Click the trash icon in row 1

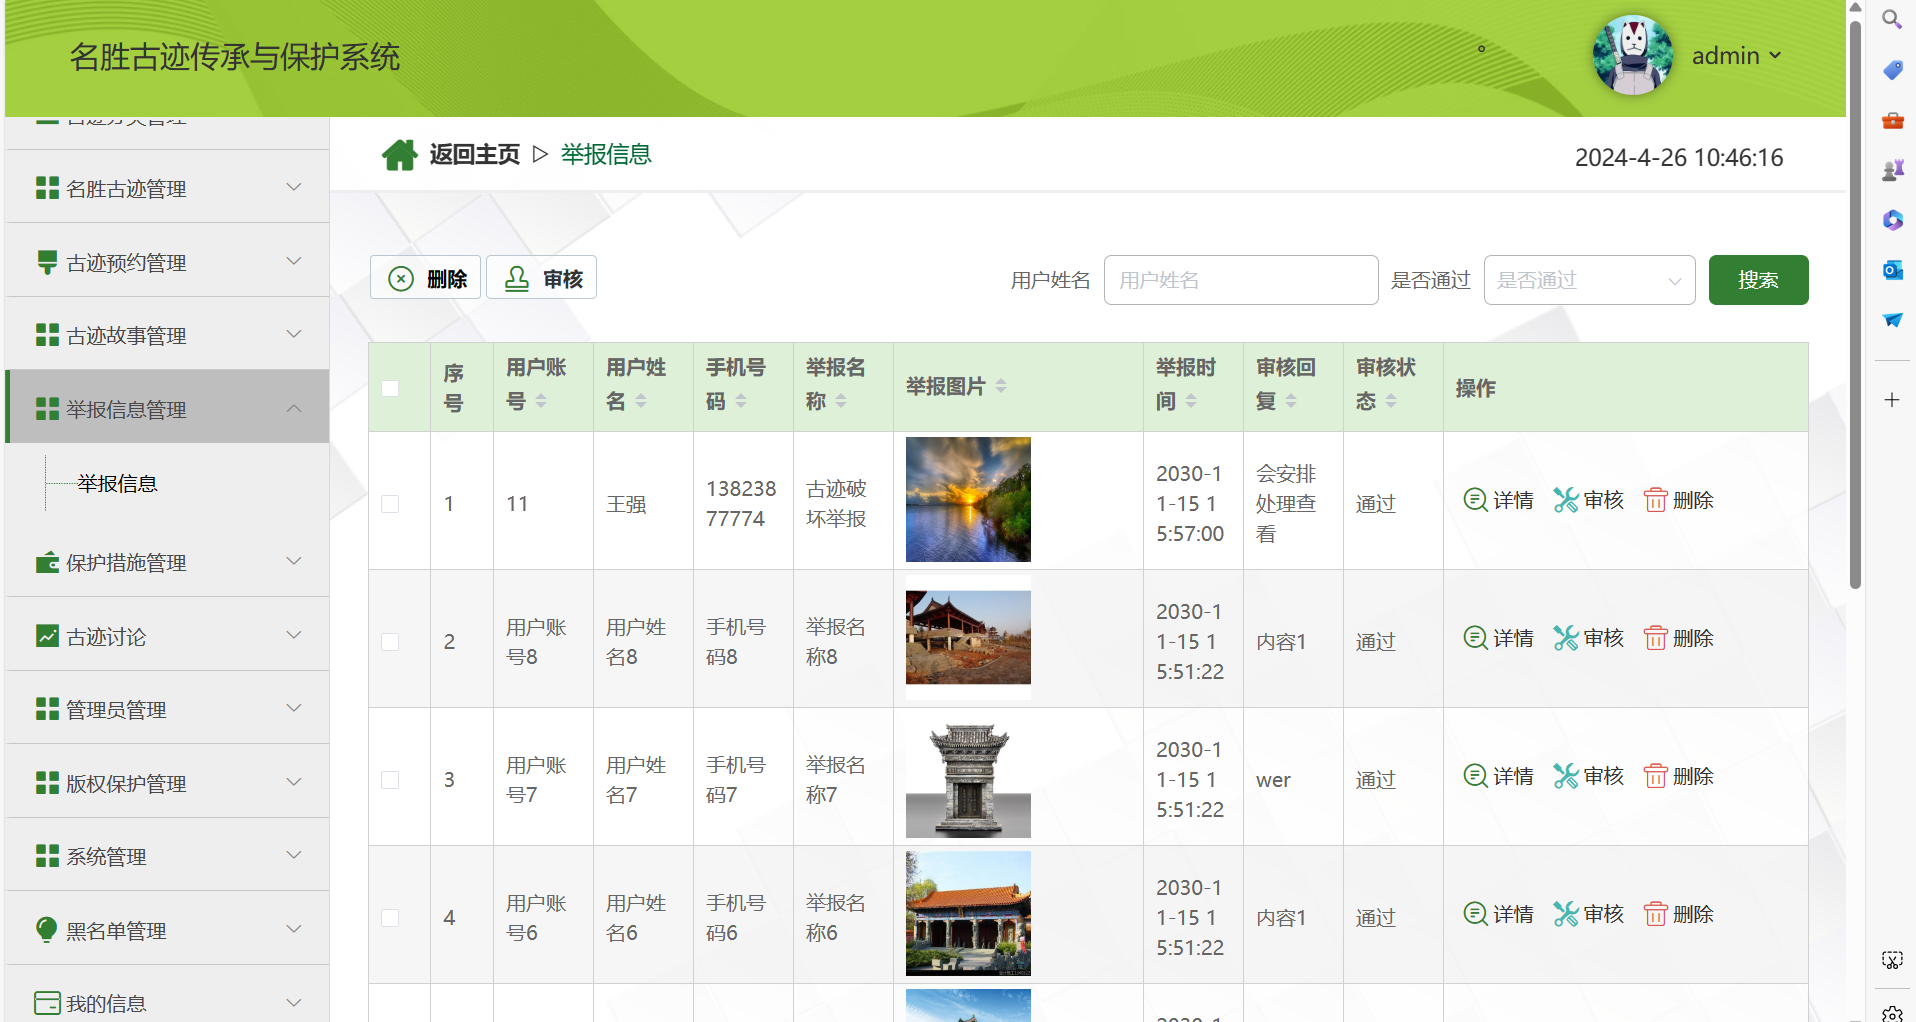point(1655,499)
